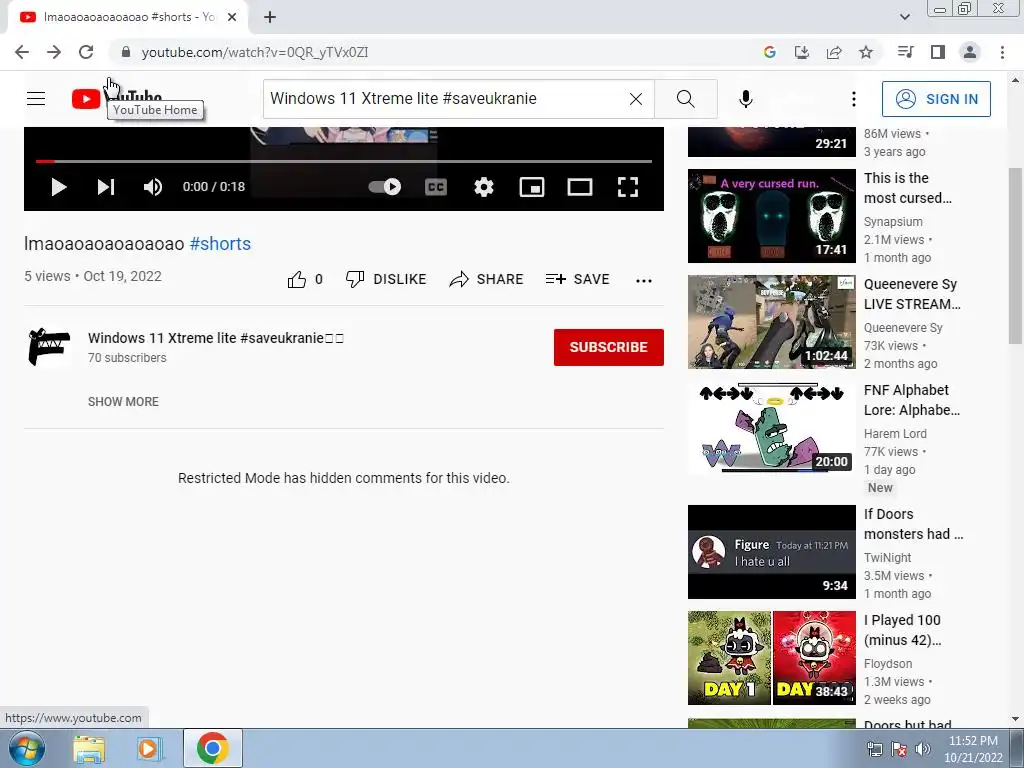Click the Chrome icon on the taskbar
The image size is (1024, 768).
212,748
